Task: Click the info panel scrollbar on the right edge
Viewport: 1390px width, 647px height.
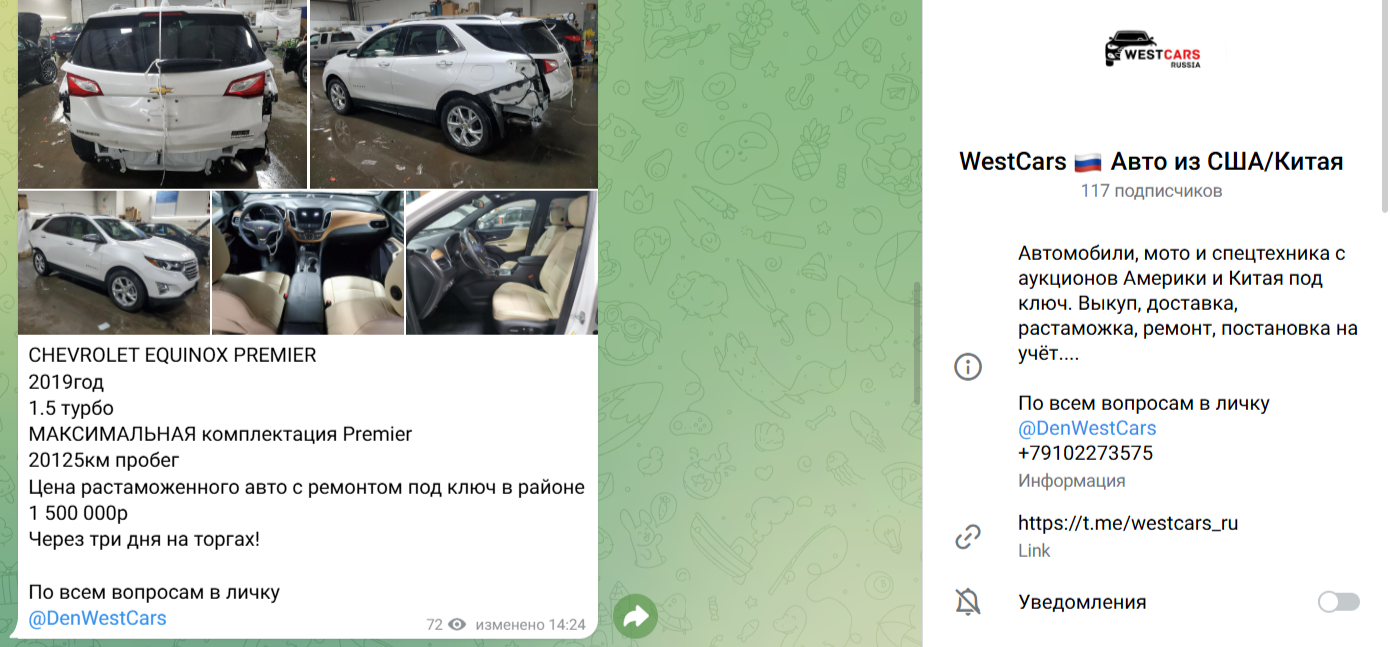Action: click(x=1384, y=107)
